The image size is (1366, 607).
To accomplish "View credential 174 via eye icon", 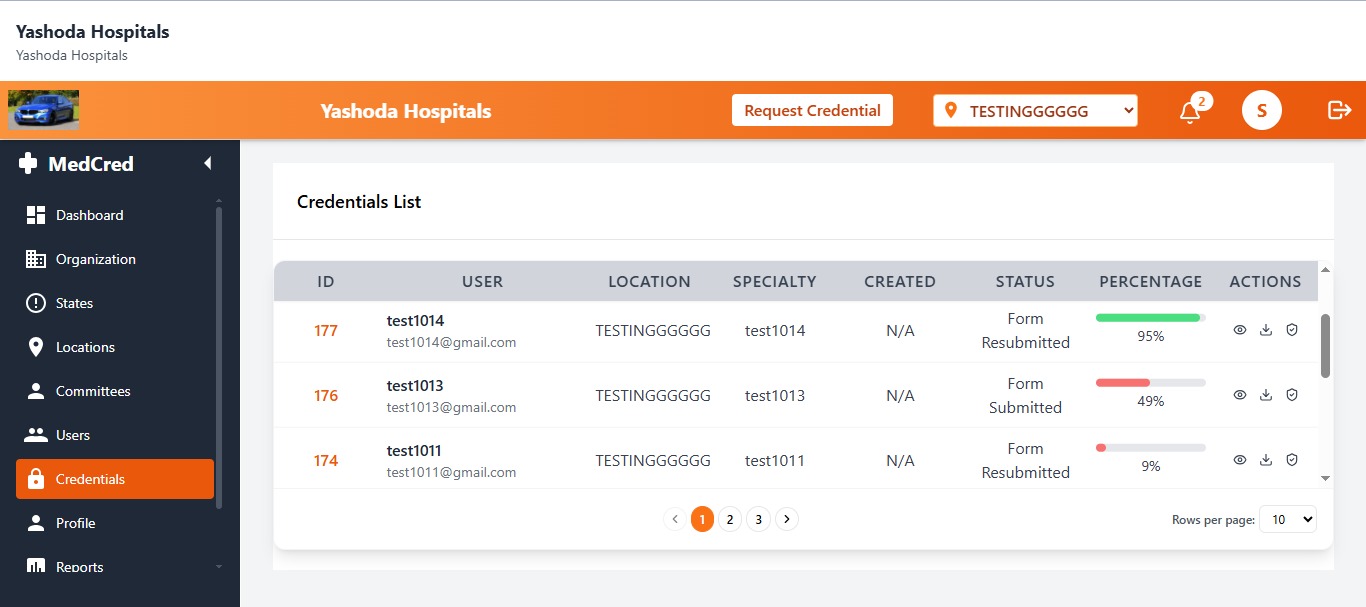I will 1240,460.
